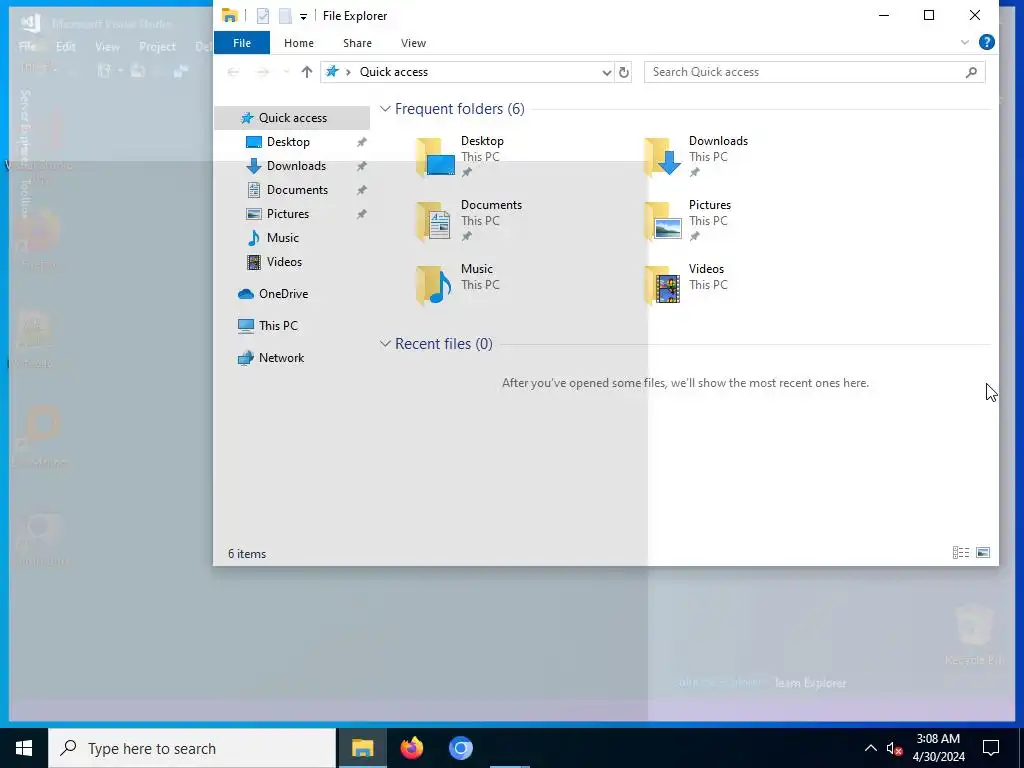The image size is (1024, 768).
Task: Open the clock and date flyout
Action: pyautogui.click(x=938, y=748)
